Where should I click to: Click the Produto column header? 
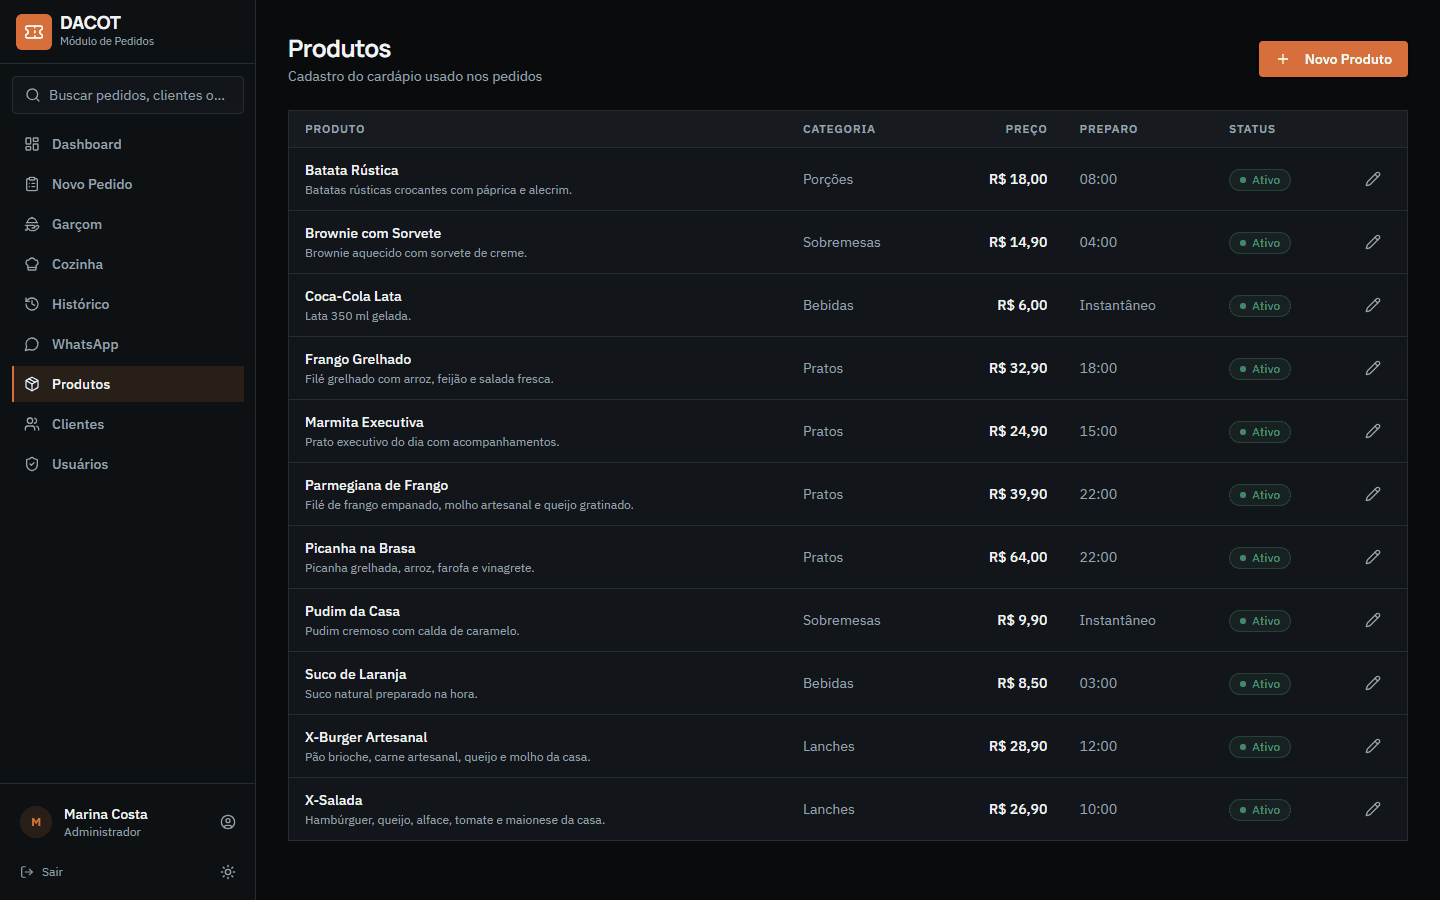[335, 129]
